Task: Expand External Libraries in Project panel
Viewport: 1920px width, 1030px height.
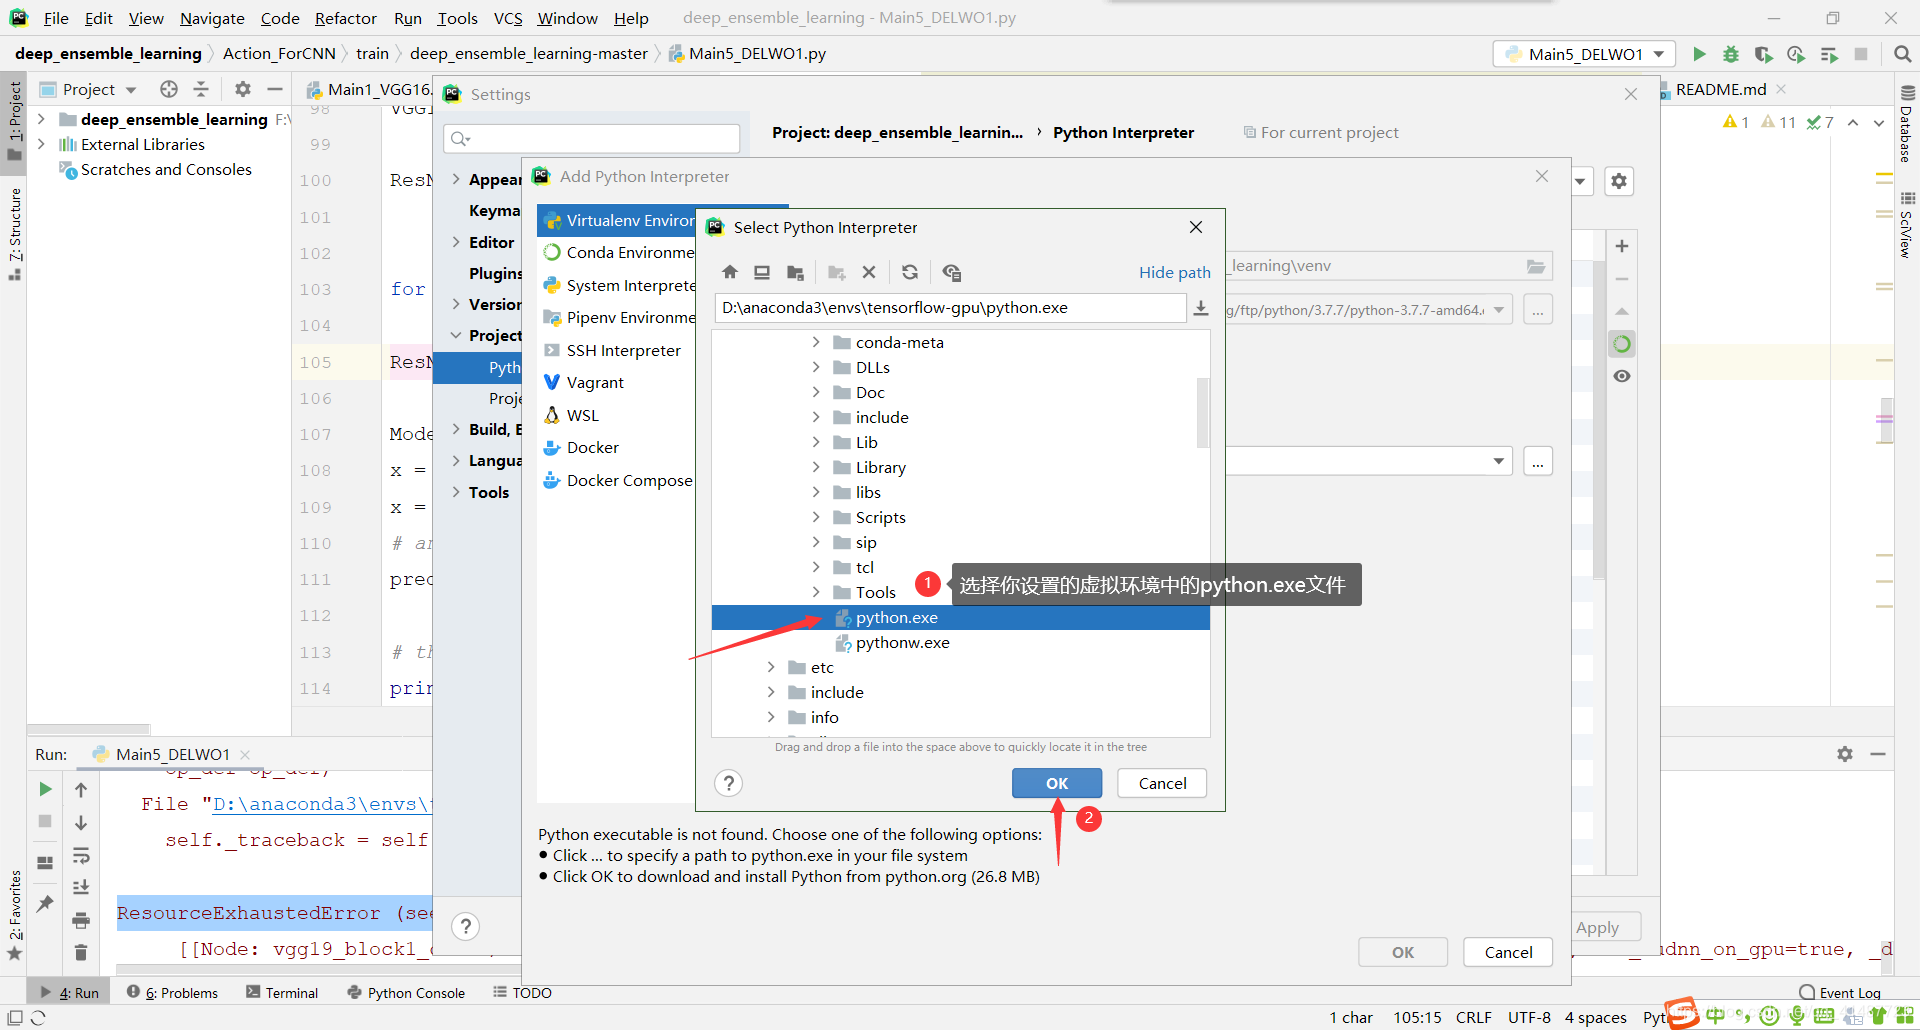Action: (41, 144)
